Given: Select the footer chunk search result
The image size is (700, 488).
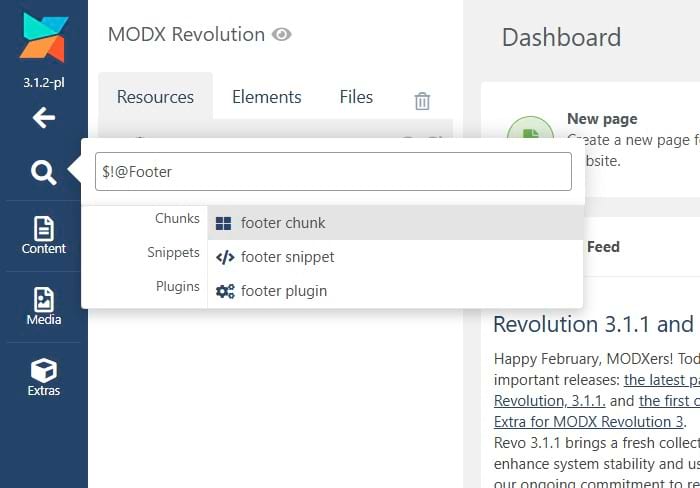Looking at the screenshot, I should [x=396, y=223].
